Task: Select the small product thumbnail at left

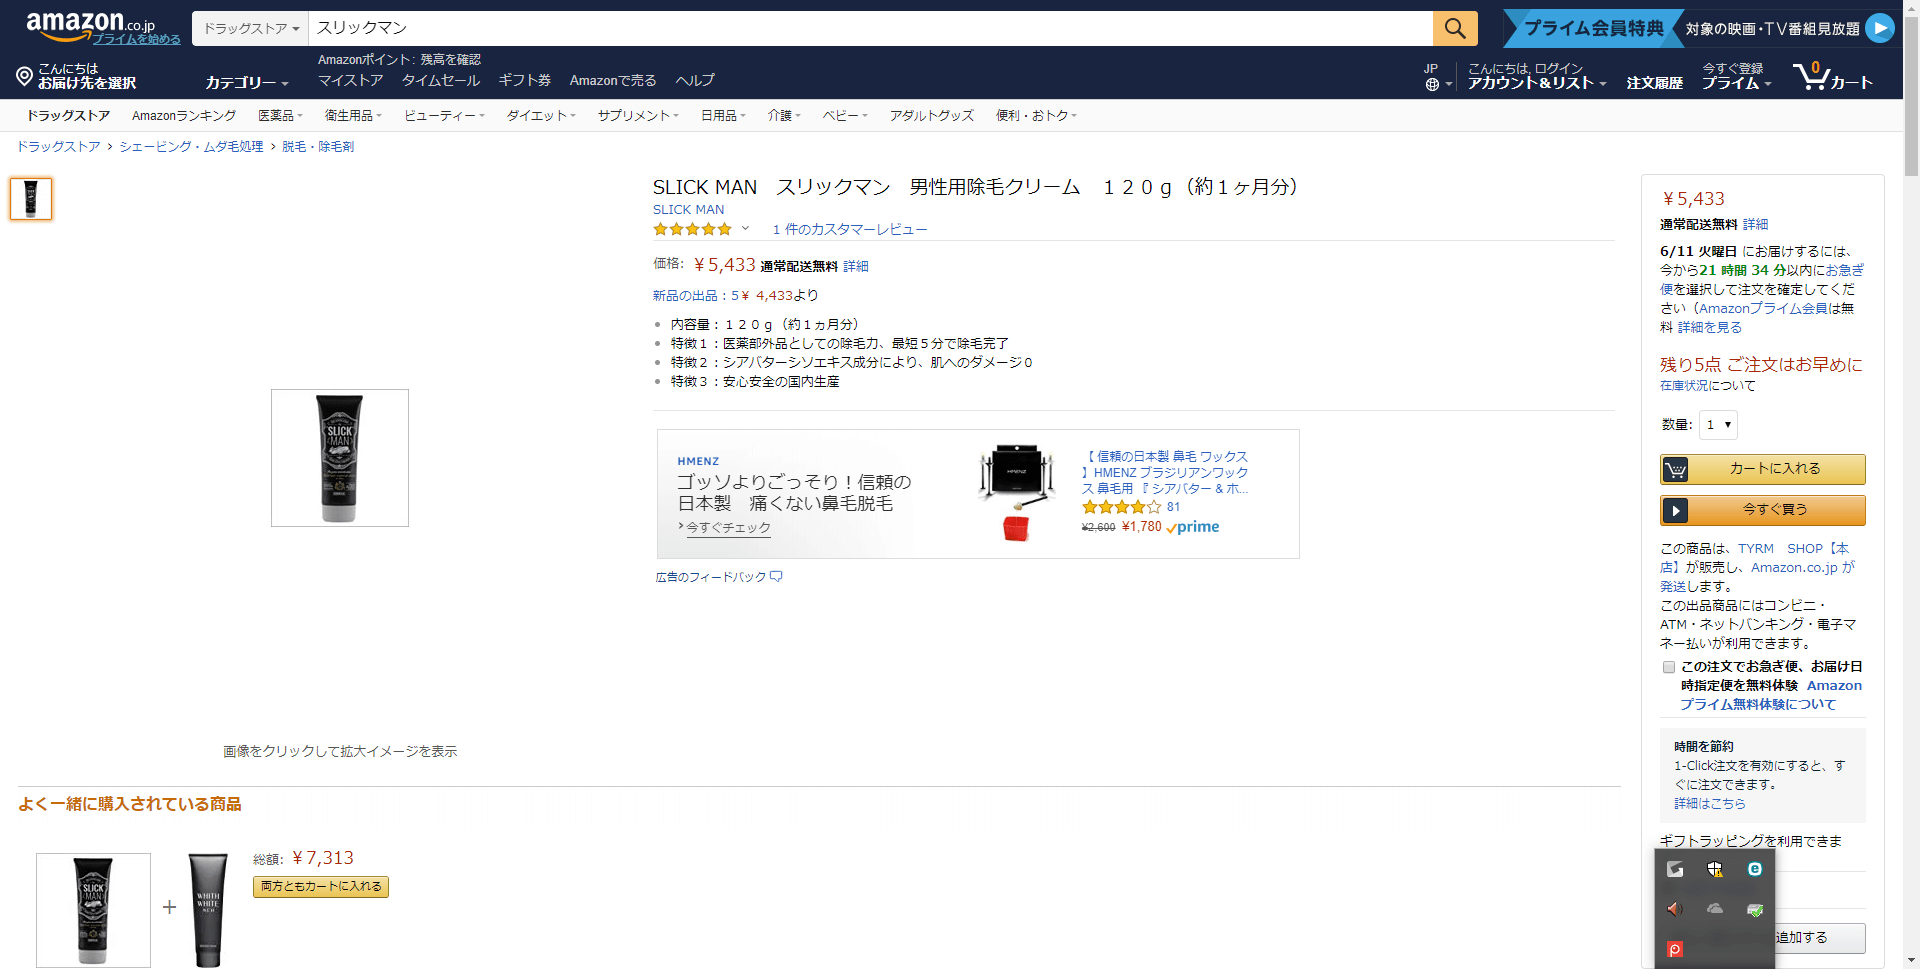Action: 31,198
